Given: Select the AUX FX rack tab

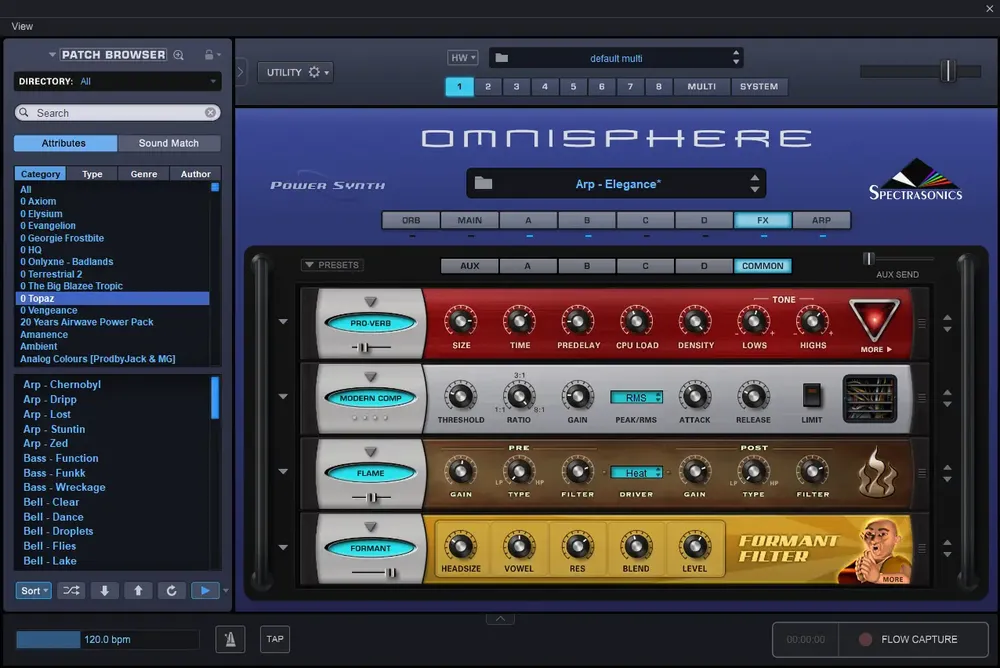Looking at the screenshot, I should coord(469,266).
